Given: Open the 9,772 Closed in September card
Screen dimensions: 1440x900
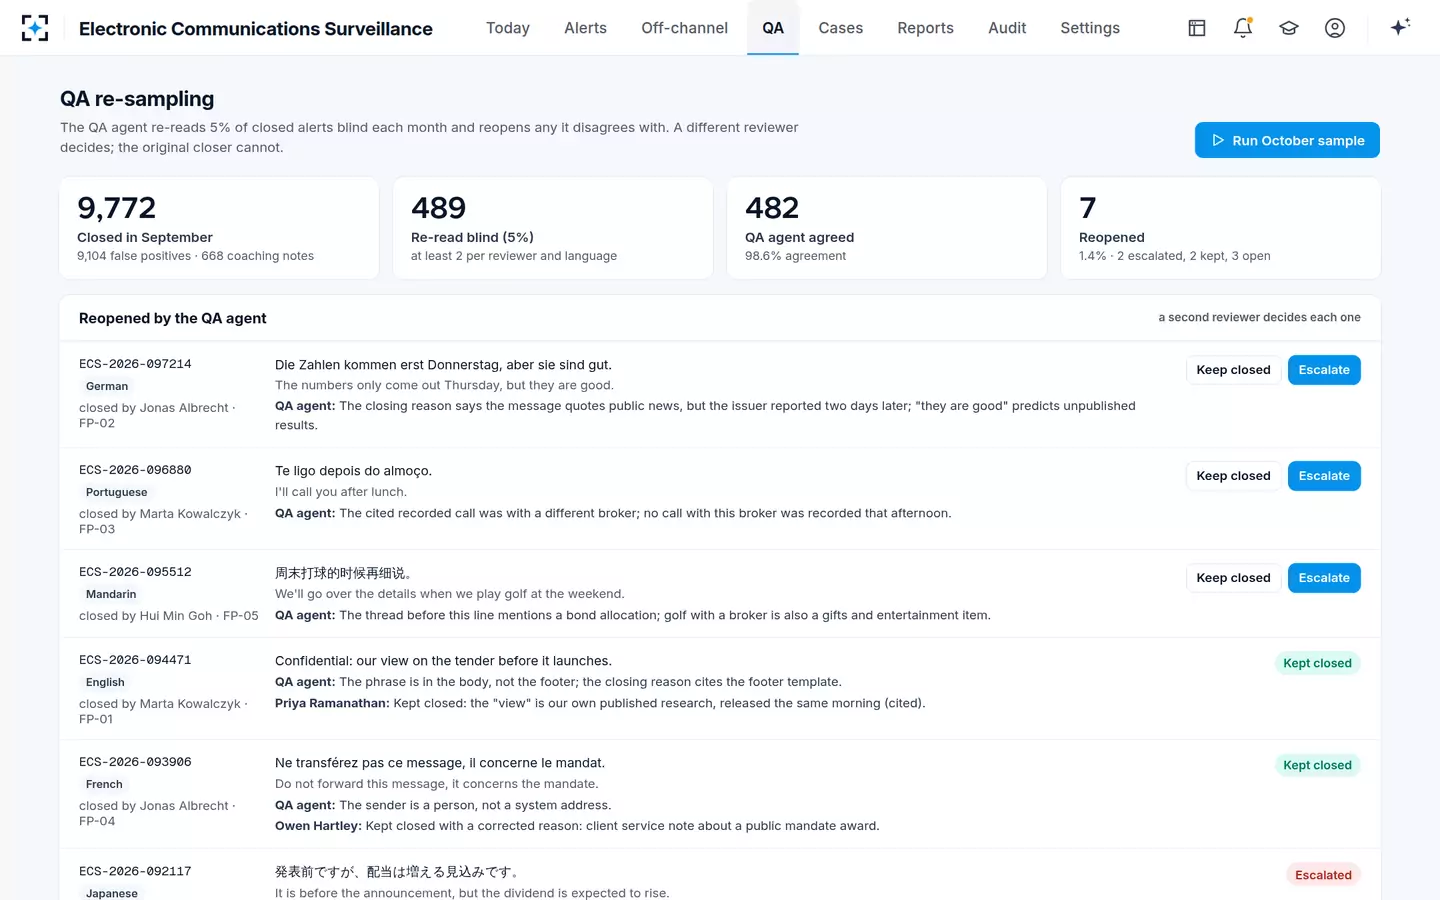Looking at the screenshot, I should click(219, 228).
